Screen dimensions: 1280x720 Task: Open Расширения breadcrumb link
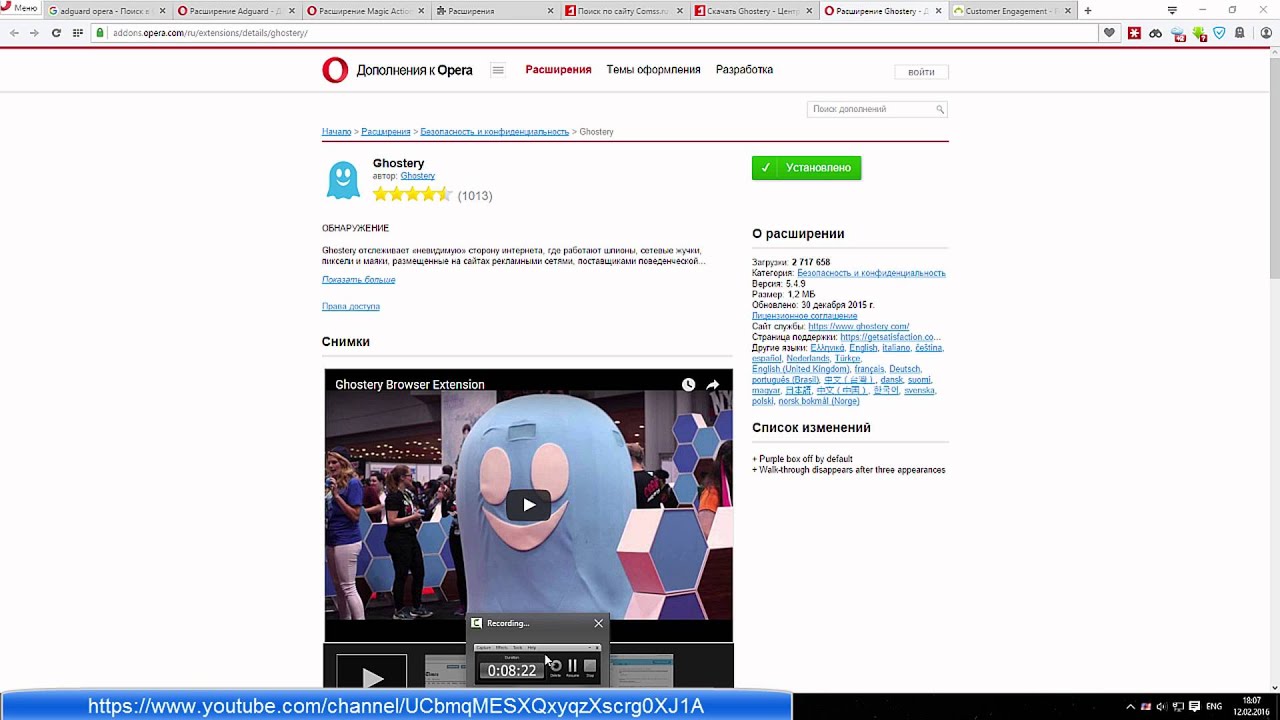386,132
